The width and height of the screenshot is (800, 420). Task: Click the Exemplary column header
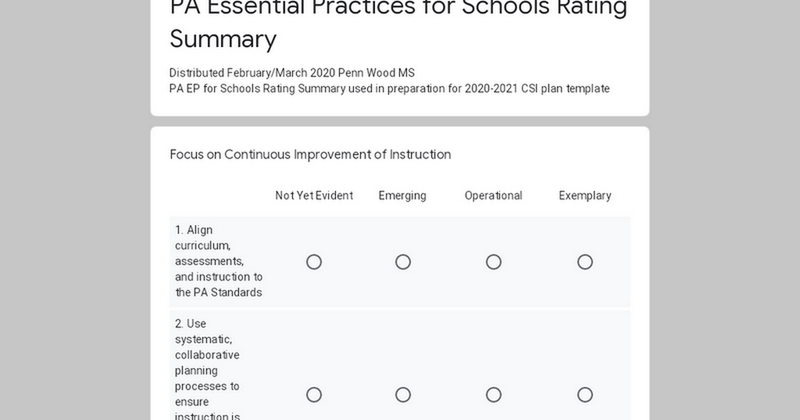point(585,196)
